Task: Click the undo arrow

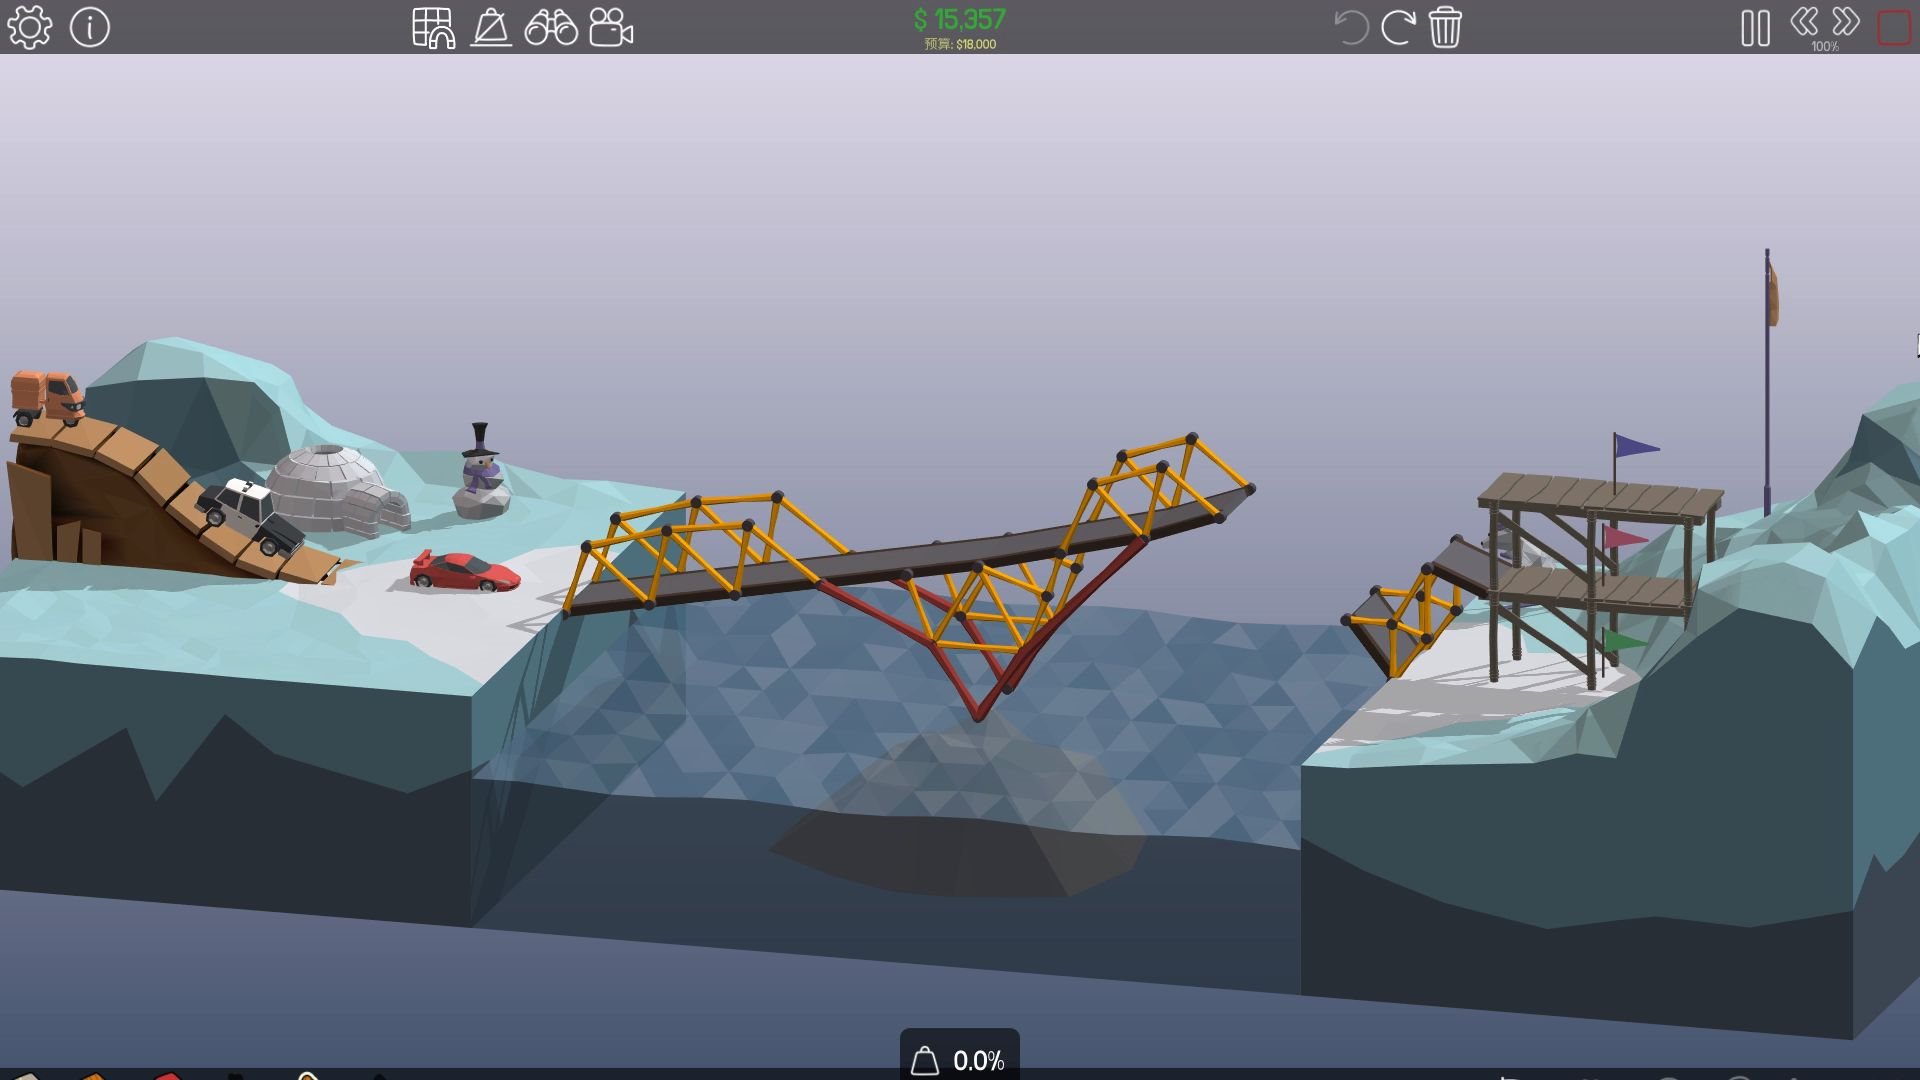Action: click(1350, 27)
